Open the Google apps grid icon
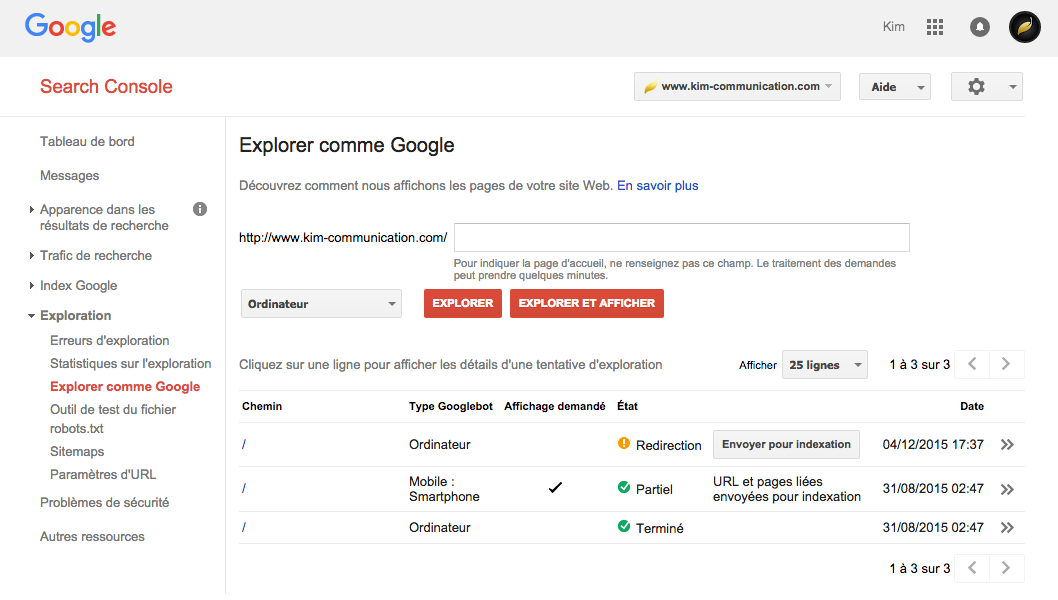The image size is (1058, 600). pos(935,27)
